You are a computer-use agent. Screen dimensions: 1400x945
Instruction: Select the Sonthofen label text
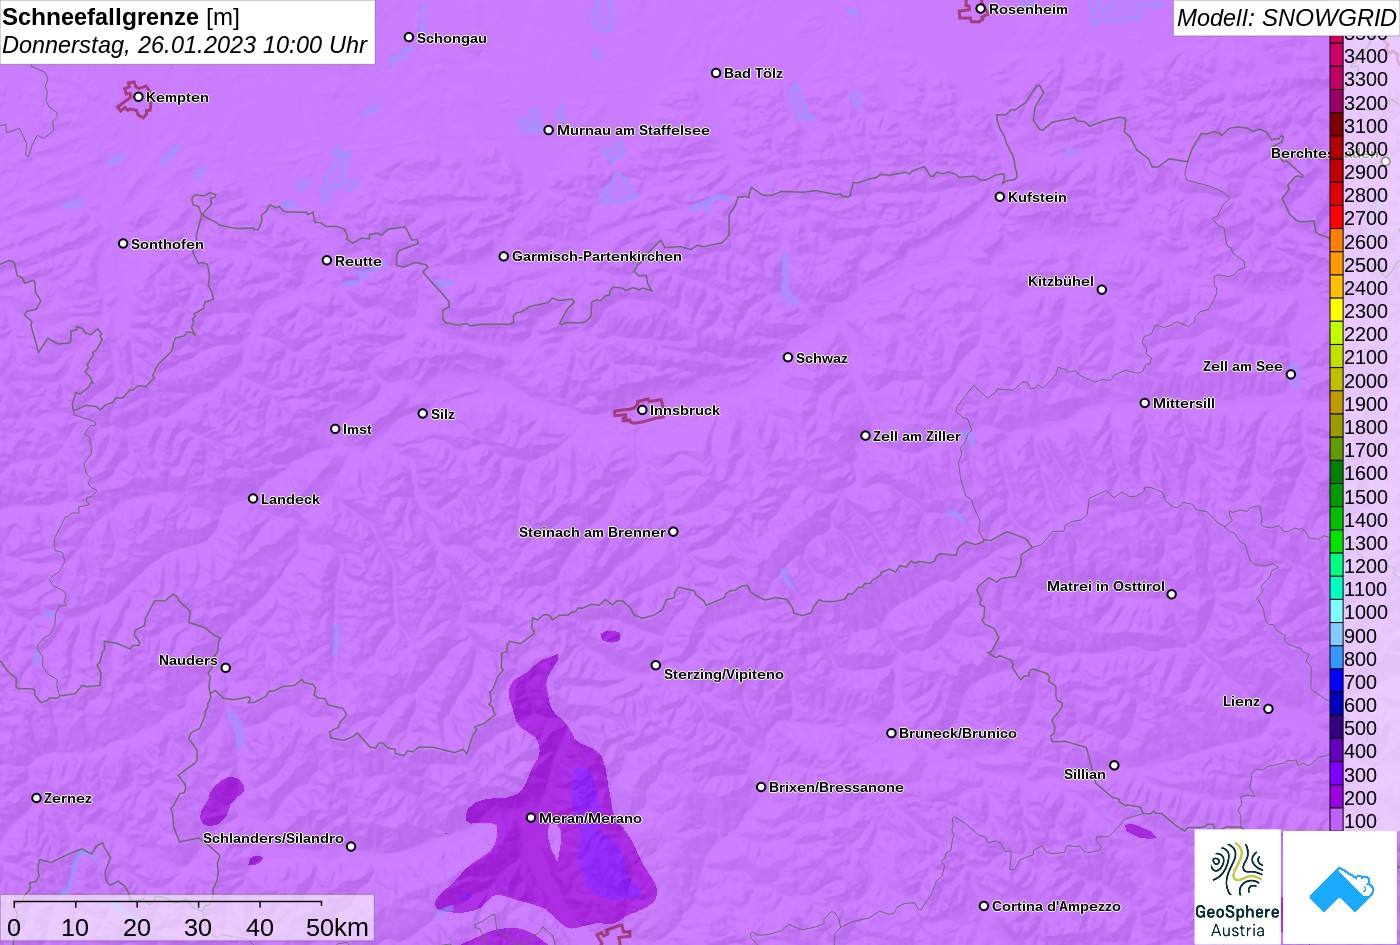click(167, 244)
